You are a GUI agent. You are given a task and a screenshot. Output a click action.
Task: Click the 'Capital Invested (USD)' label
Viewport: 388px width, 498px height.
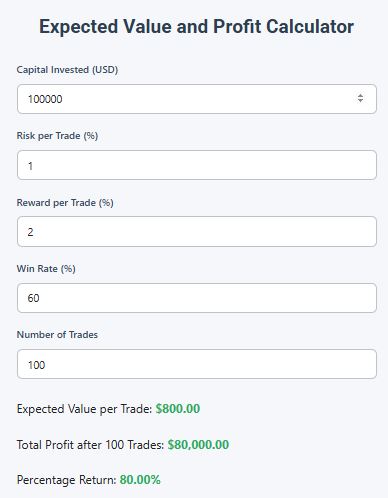(x=67, y=70)
